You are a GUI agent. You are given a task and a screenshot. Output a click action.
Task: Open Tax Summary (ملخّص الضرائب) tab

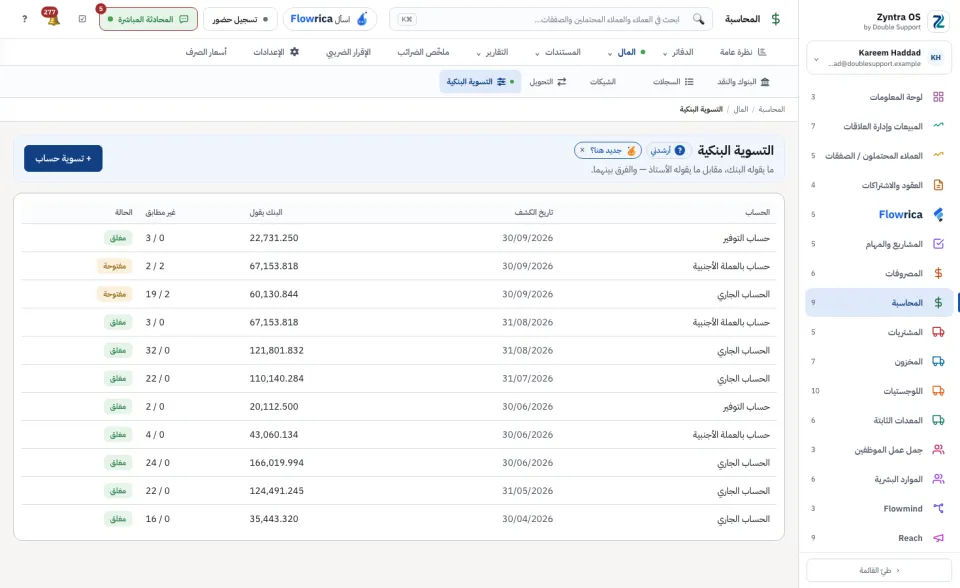[423, 52]
